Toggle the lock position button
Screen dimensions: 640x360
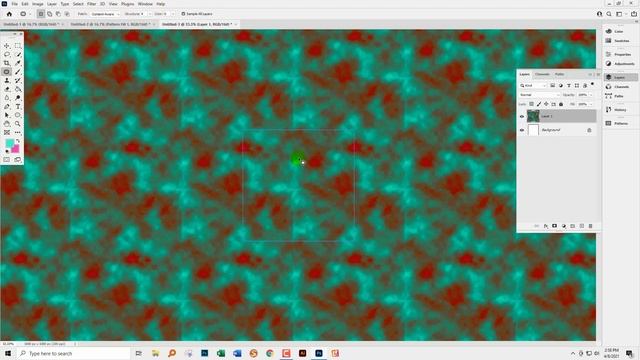click(546, 104)
